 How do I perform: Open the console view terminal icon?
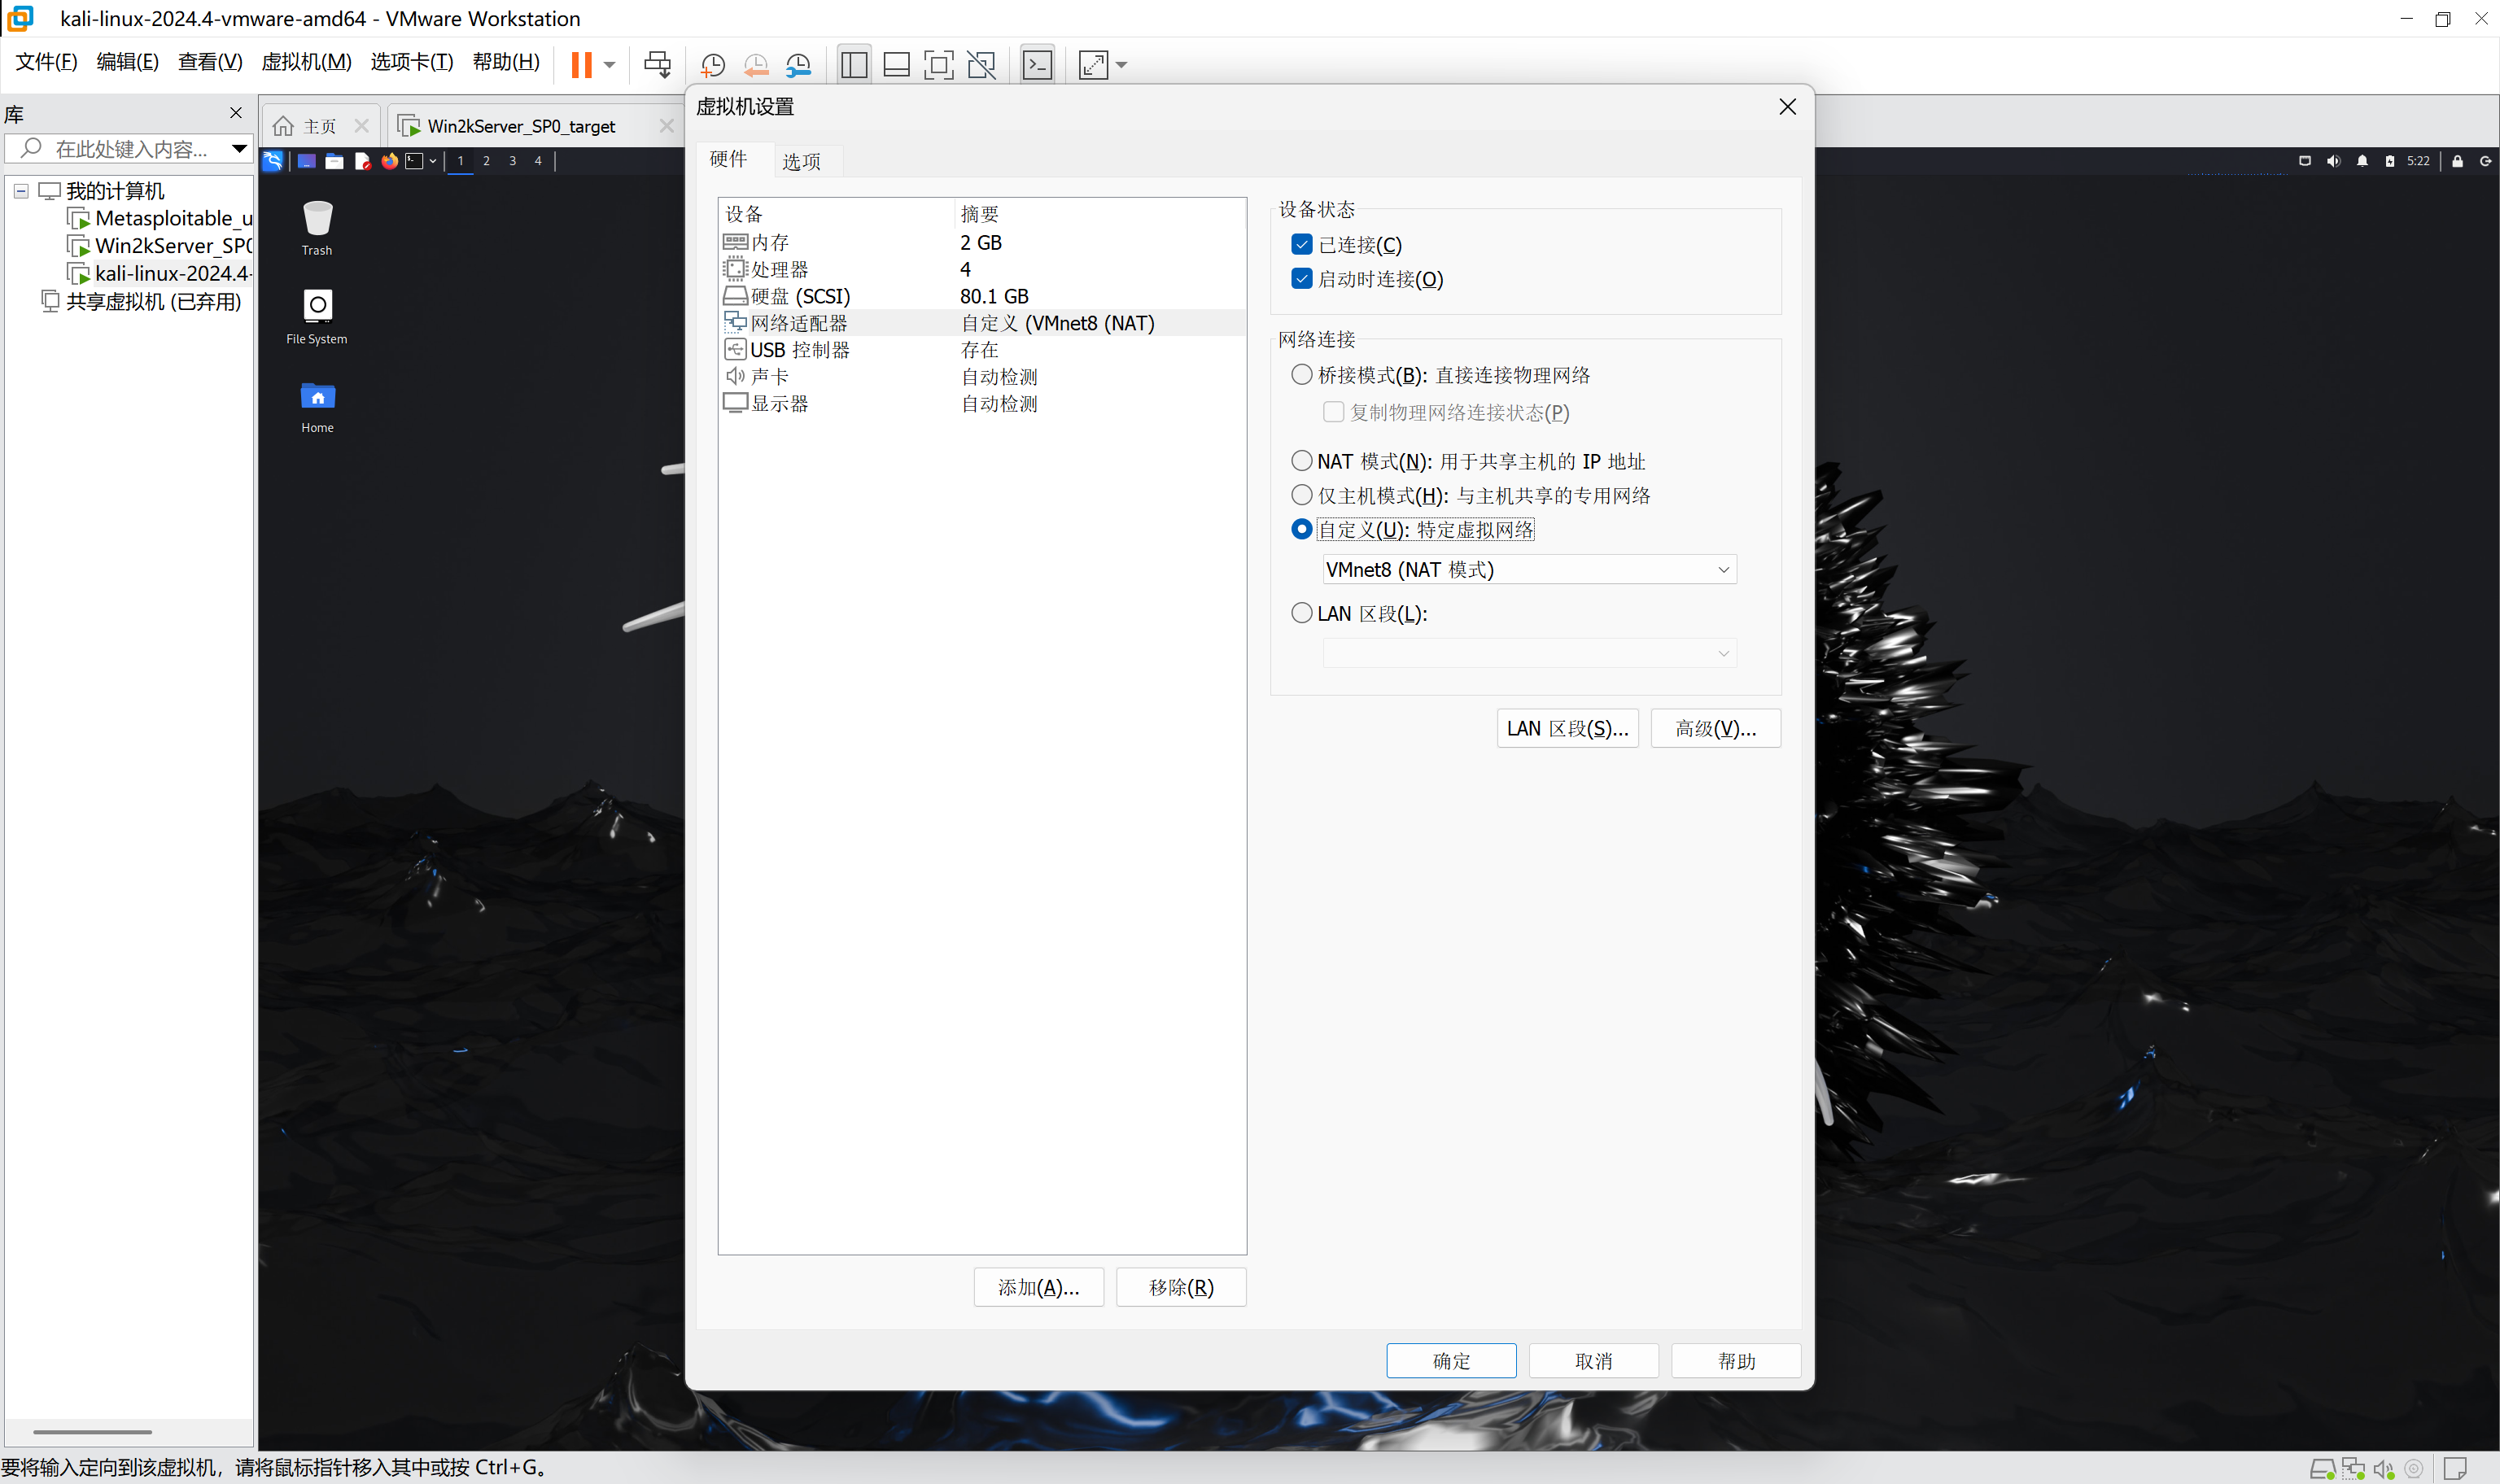point(1037,65)
